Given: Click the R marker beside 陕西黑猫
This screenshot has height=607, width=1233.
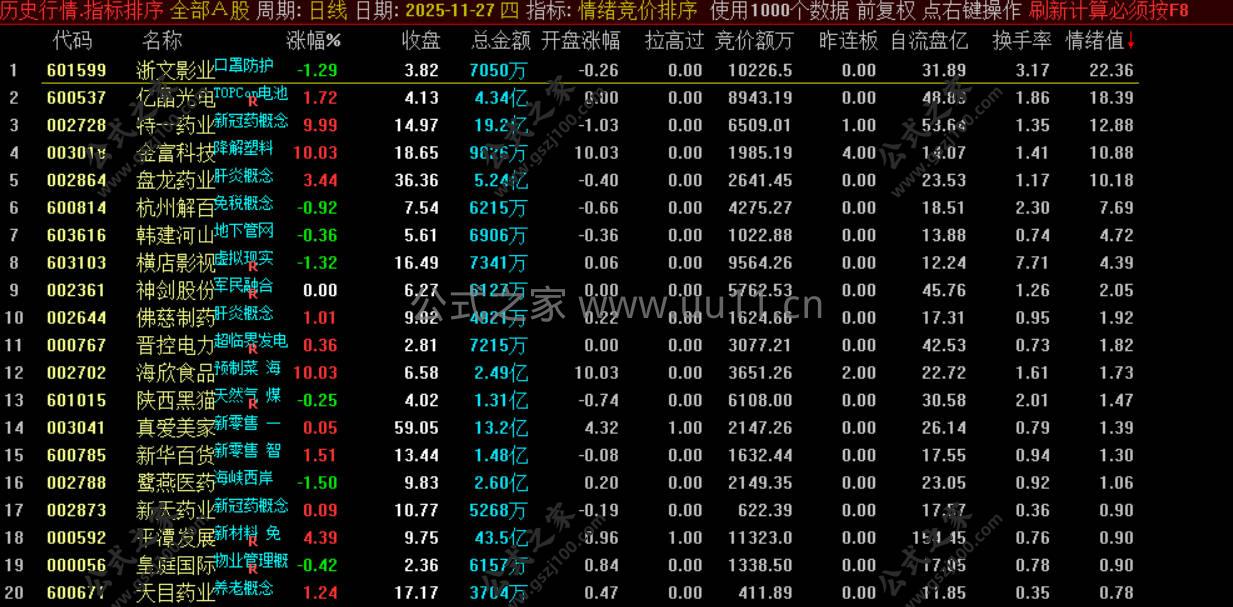Looking at the screenshot, I should click(x=253, y=404).
